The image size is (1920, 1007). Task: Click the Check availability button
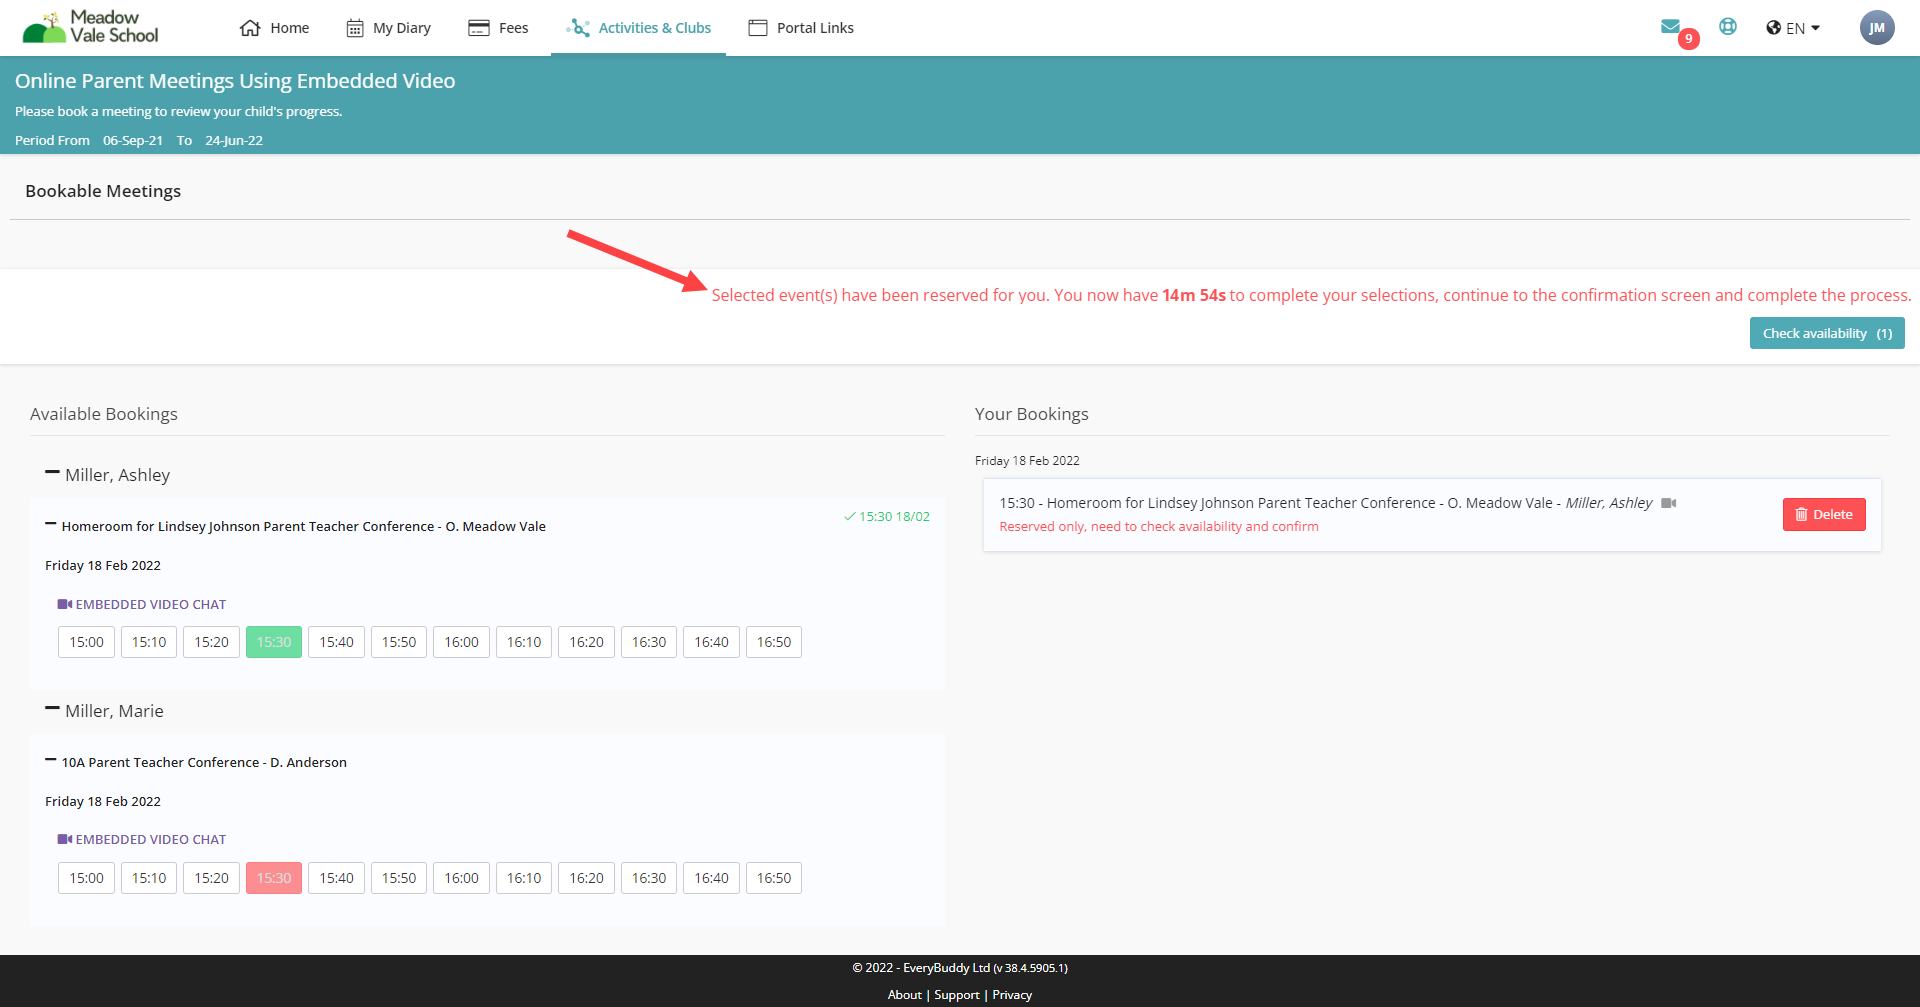(x=1826, y=333)
